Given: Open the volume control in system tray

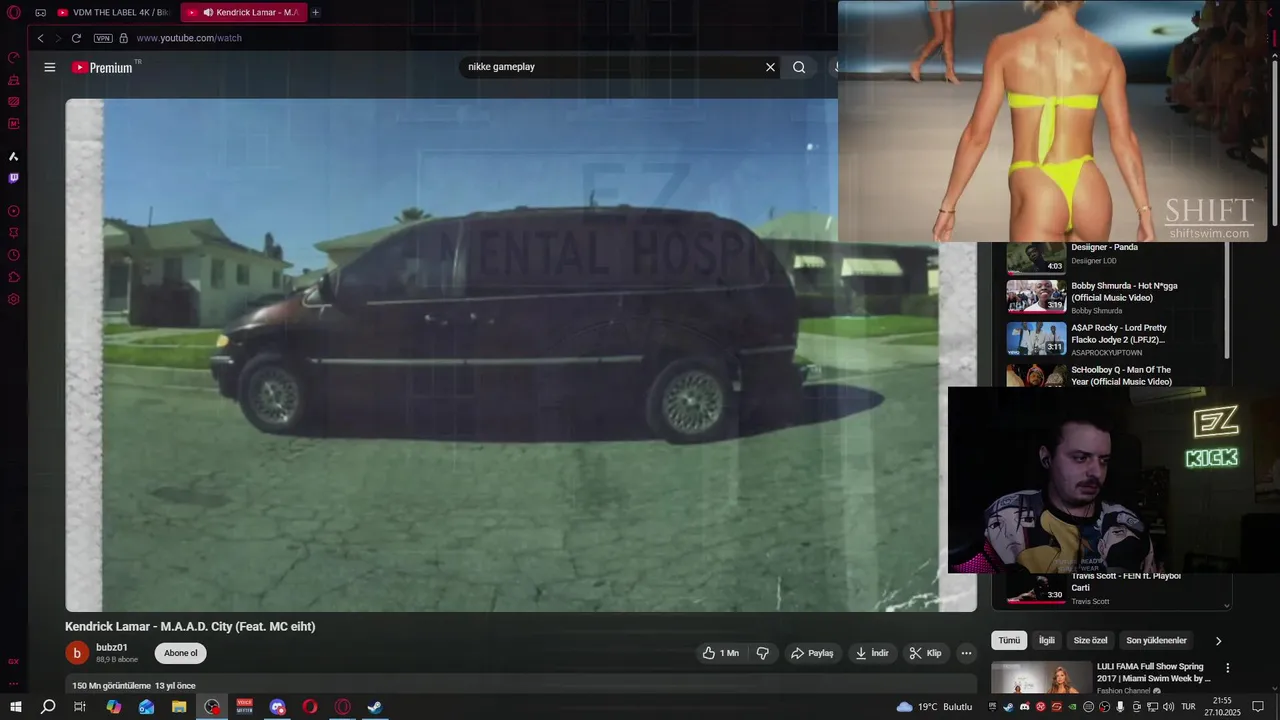Looking at the screenshot, I should [1168, 707].
